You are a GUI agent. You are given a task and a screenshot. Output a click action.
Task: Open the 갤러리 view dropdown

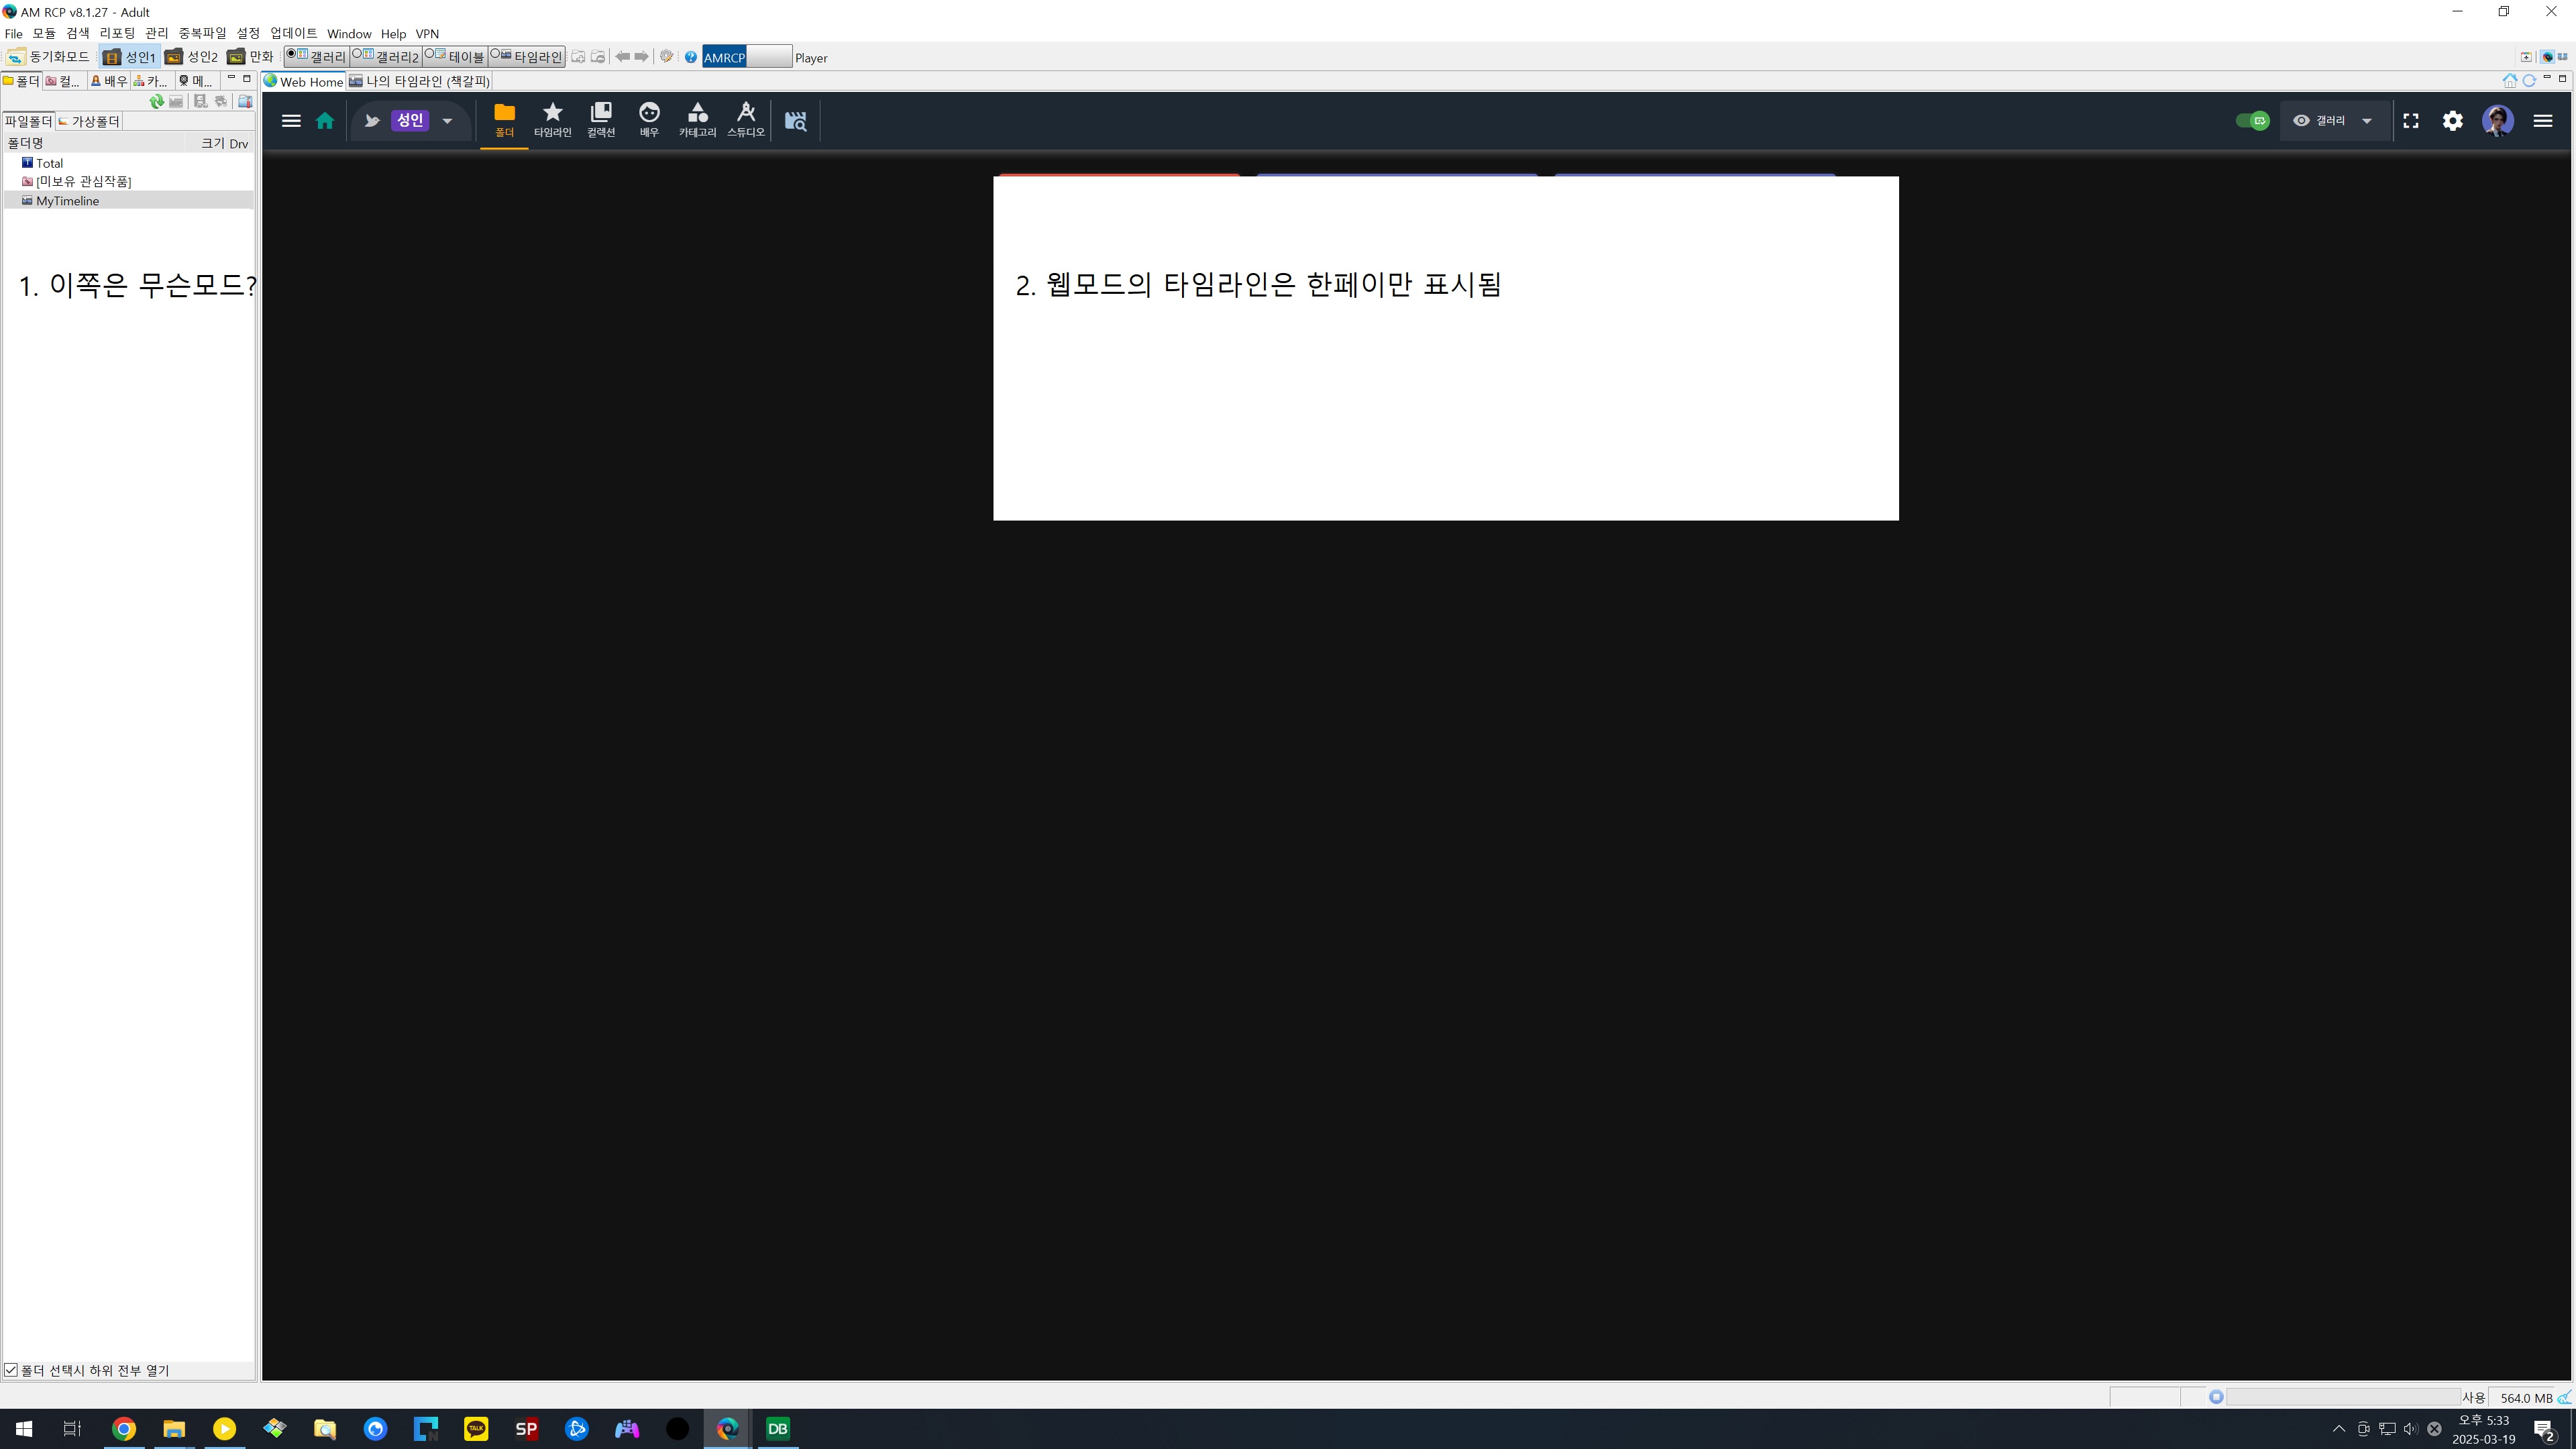pos(2334,121)
